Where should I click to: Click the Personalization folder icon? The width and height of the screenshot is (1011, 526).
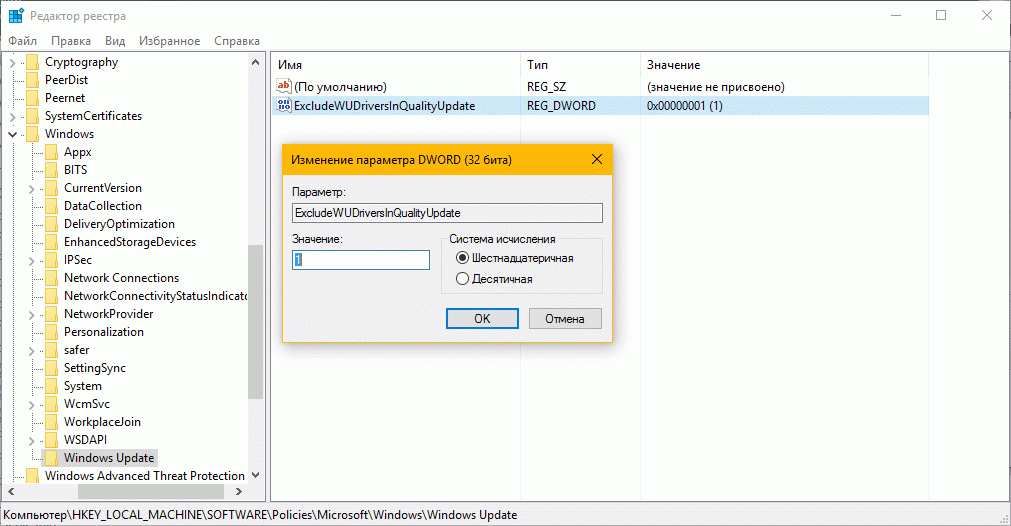(x=51, y=332)
